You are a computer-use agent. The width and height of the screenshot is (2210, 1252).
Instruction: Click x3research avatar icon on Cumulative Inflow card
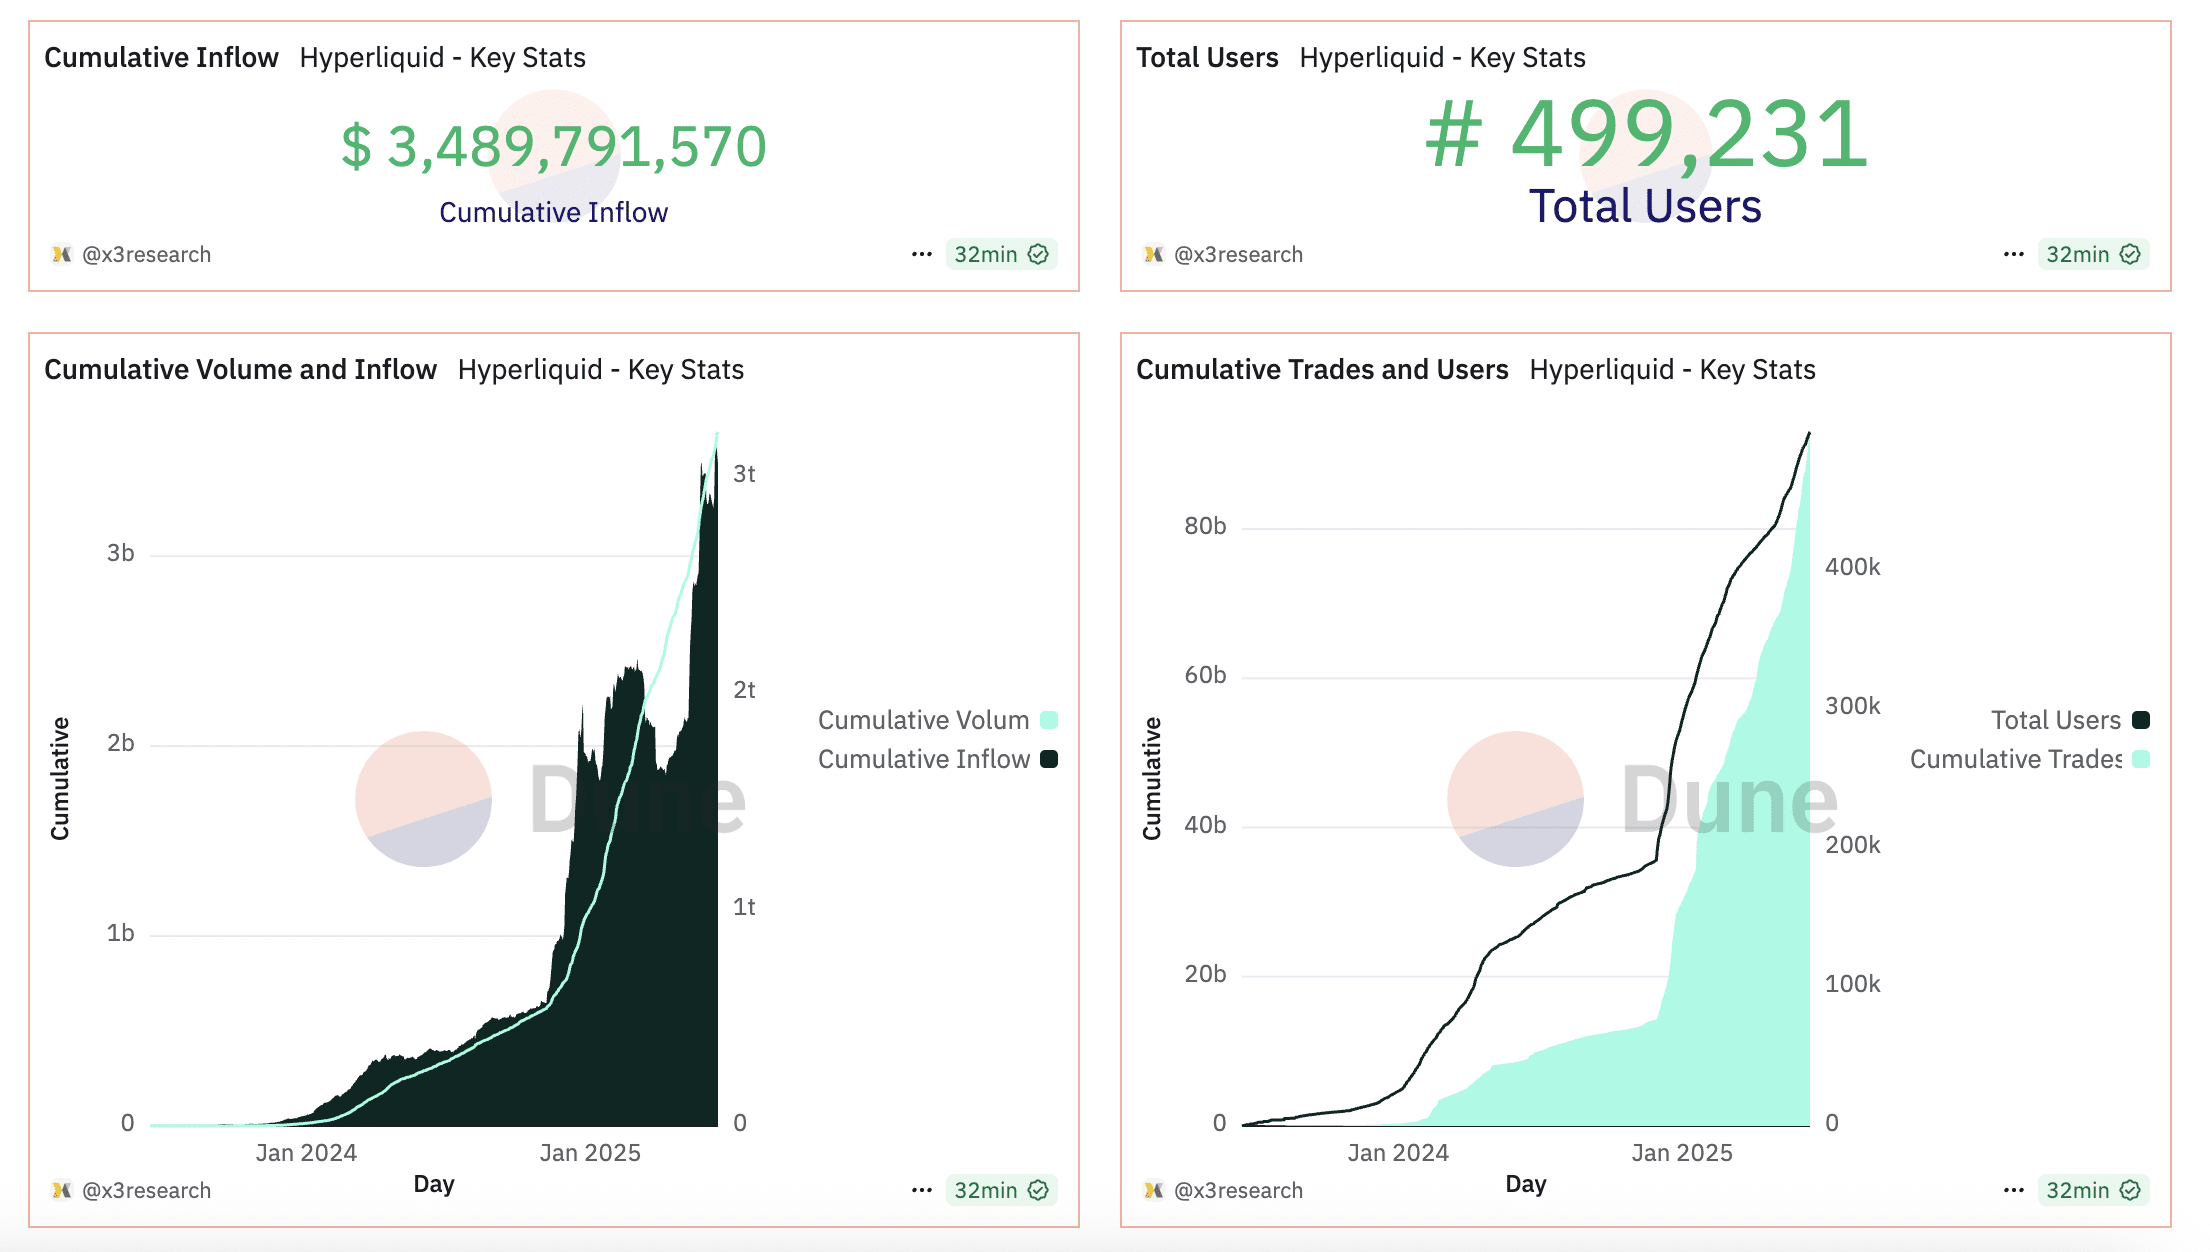click(x=62, y=255)
